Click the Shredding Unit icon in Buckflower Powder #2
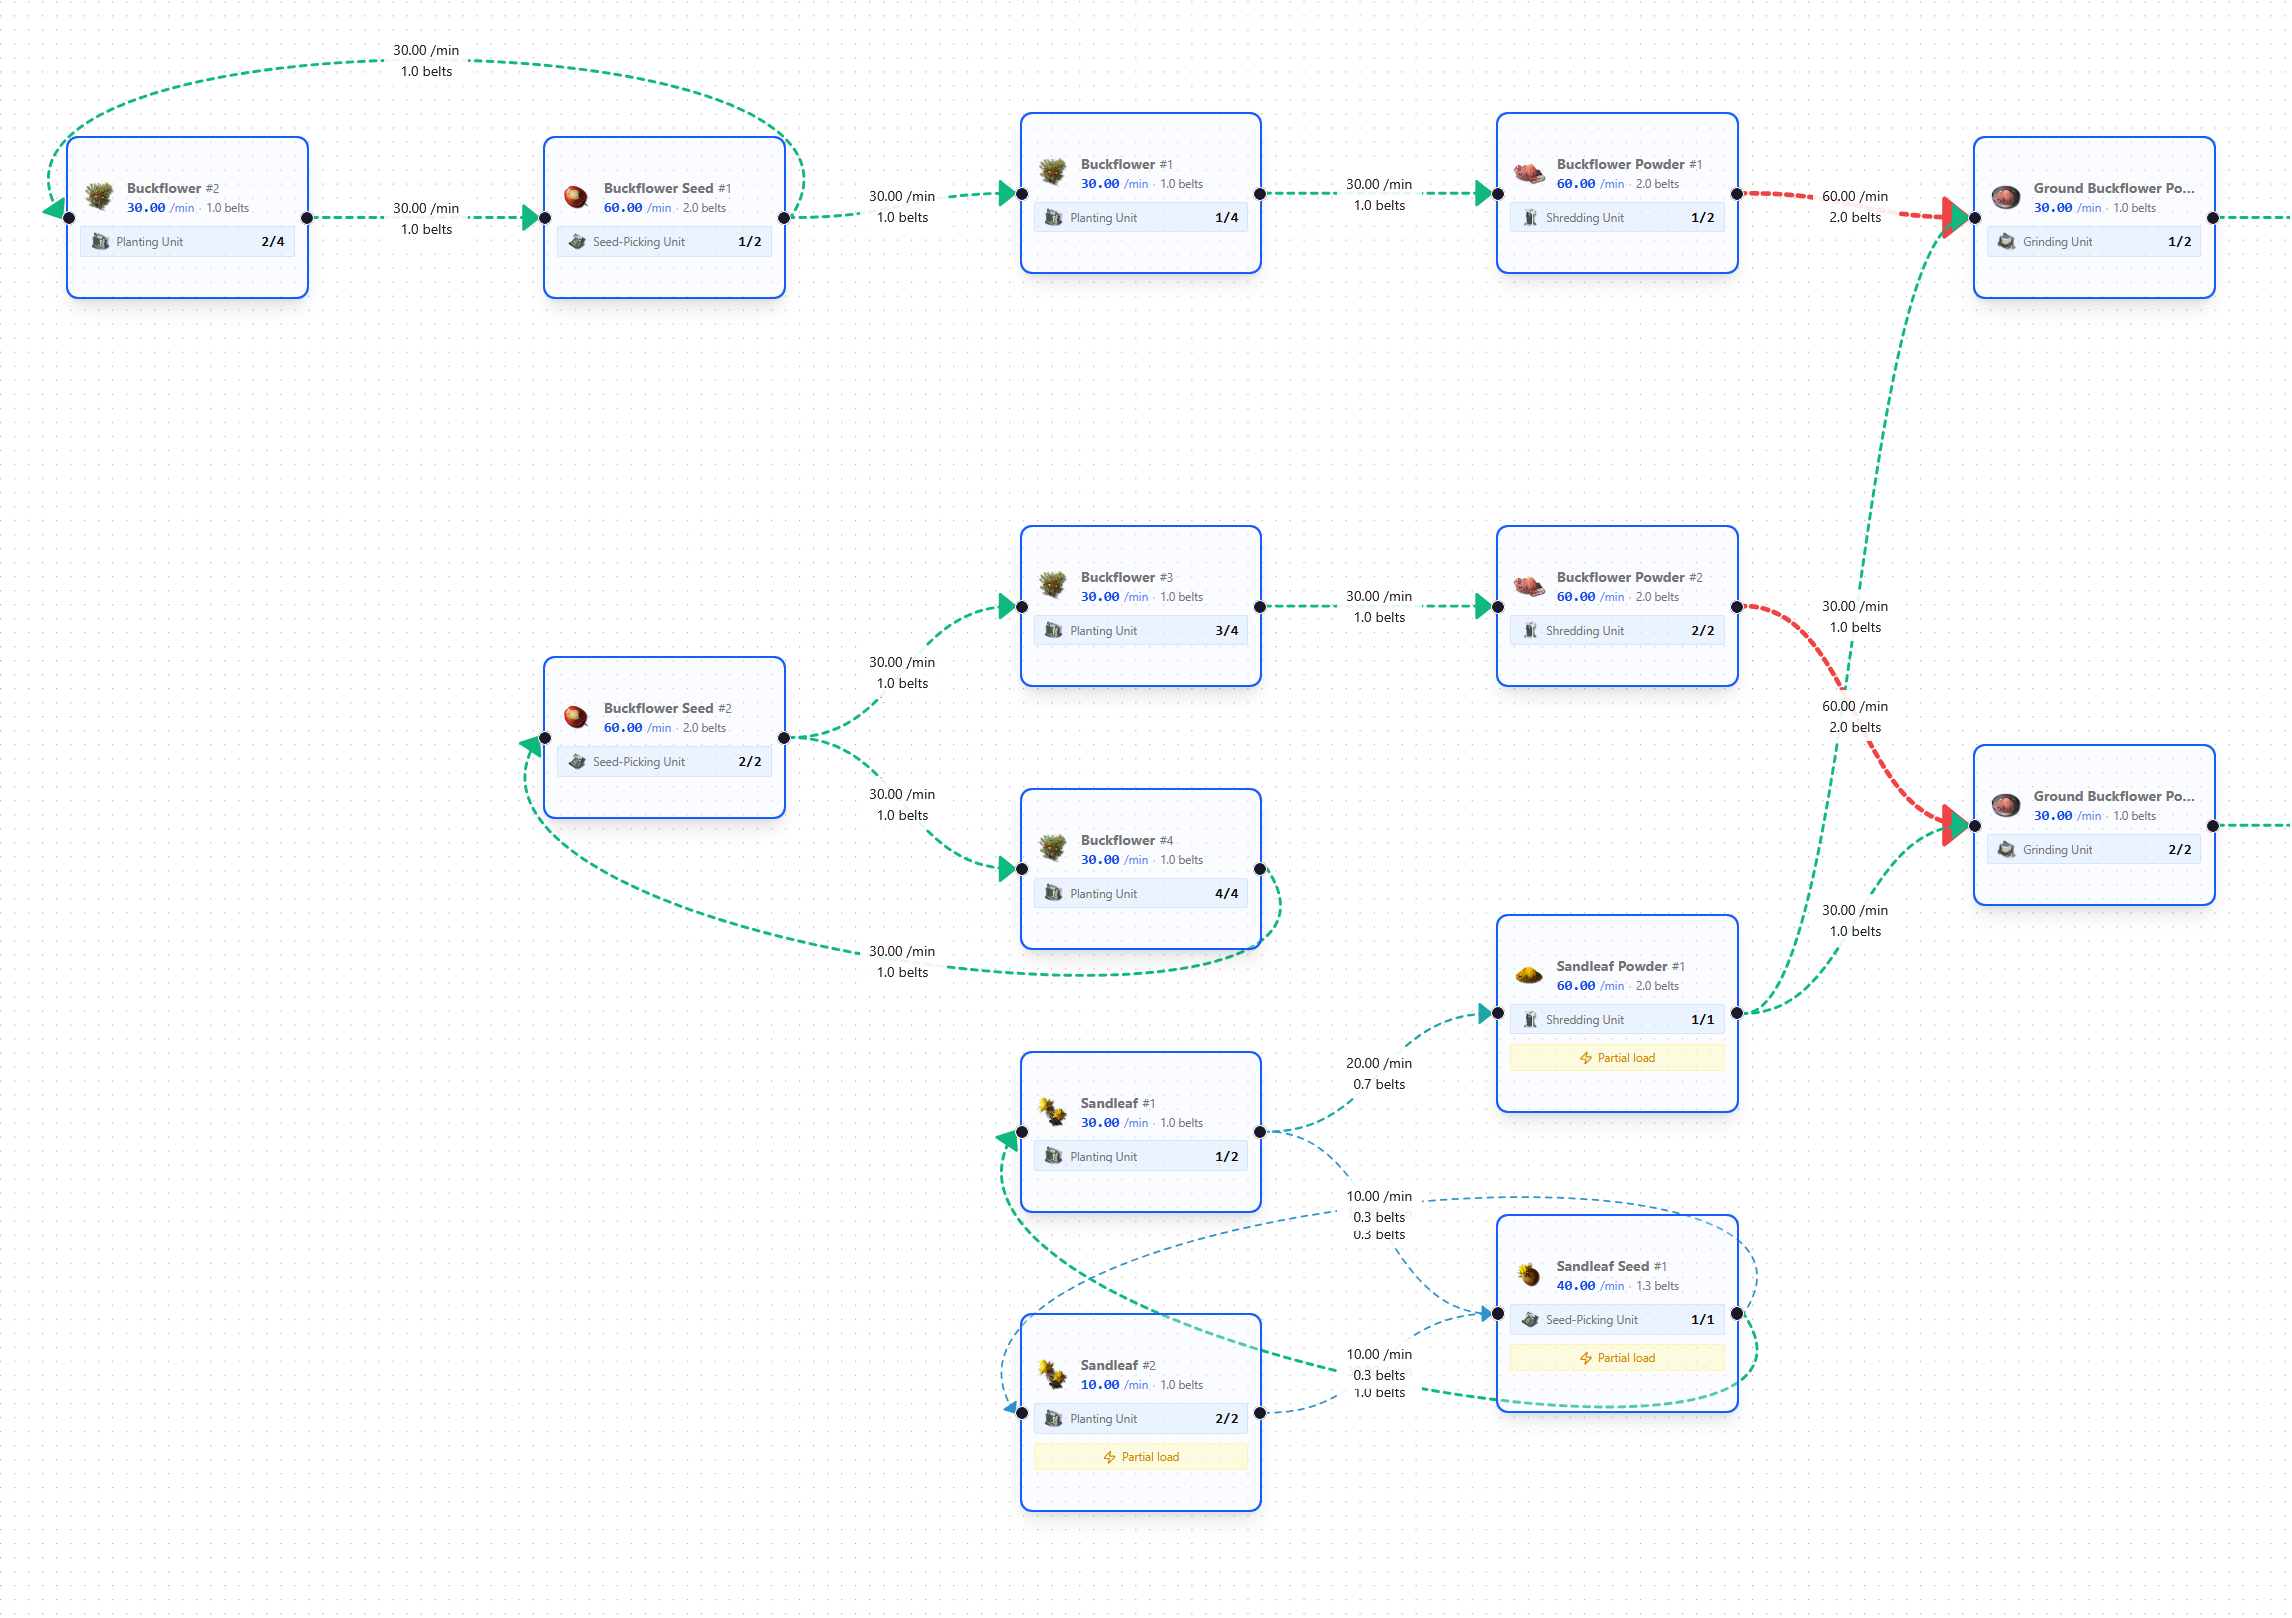 [x=1530, y=631]
